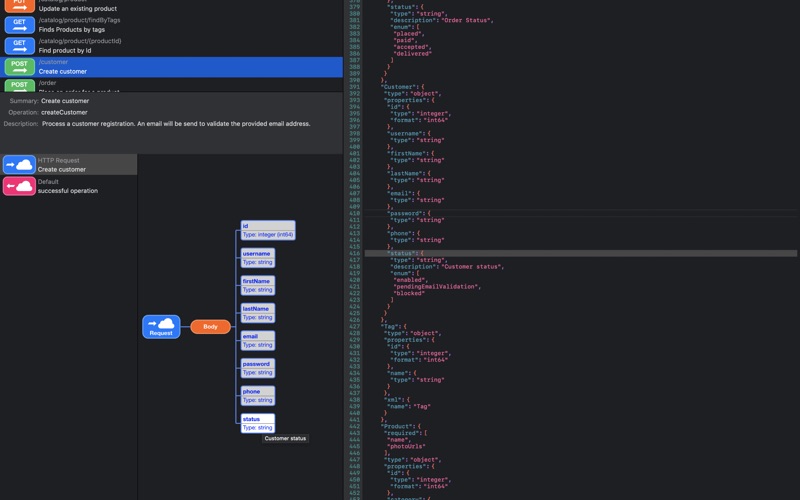This screenshot has width=800, height=500.
Task: Click the "photoUrls" required entry in code
Action: 406,446
